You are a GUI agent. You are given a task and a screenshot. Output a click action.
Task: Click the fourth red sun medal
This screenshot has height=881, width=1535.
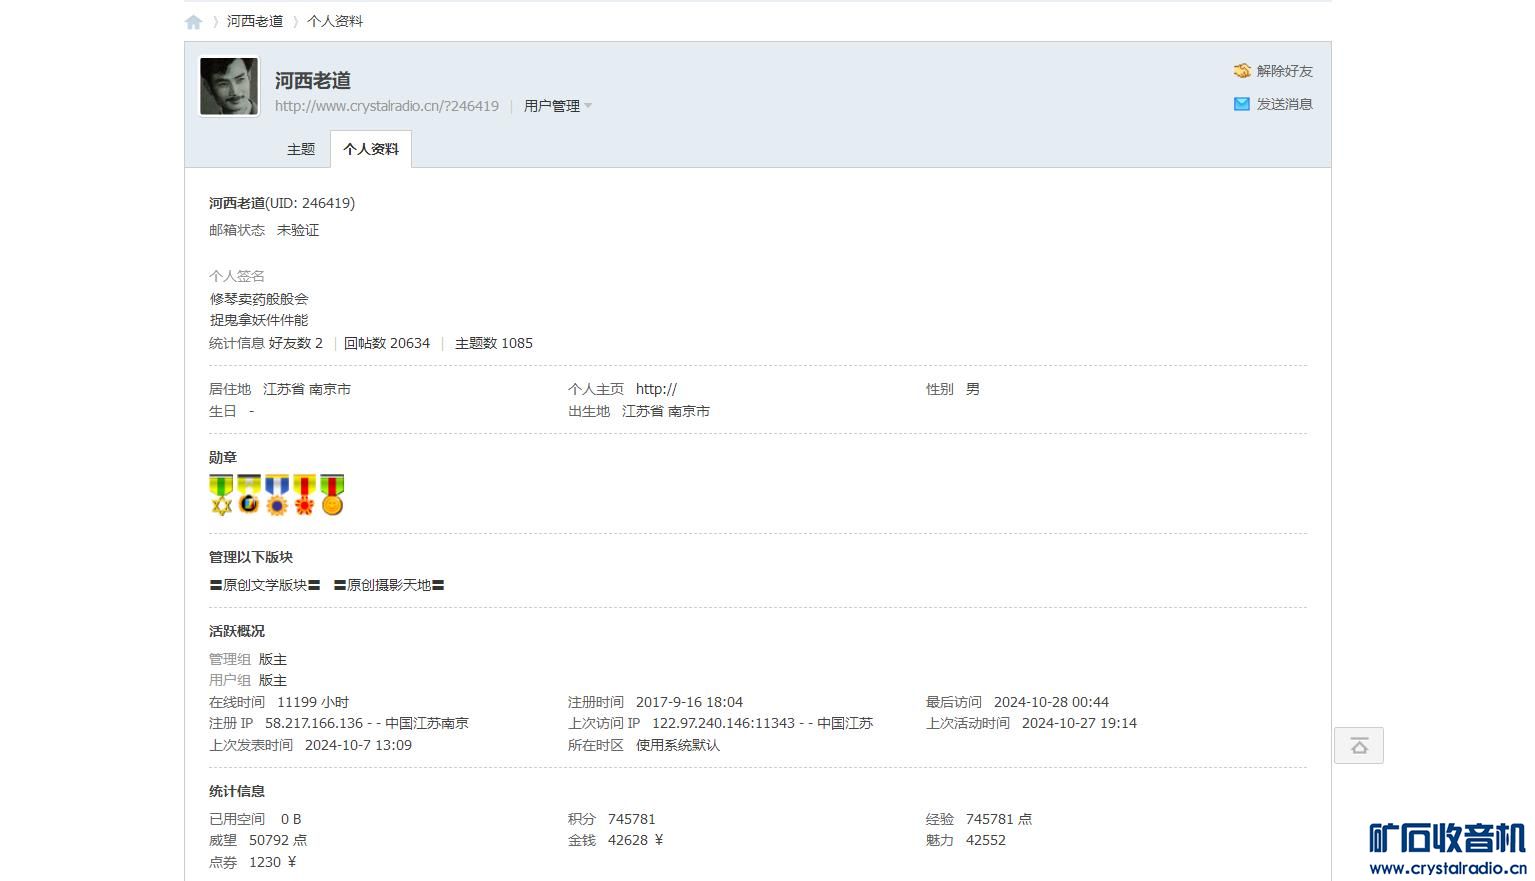coord(304,495)
